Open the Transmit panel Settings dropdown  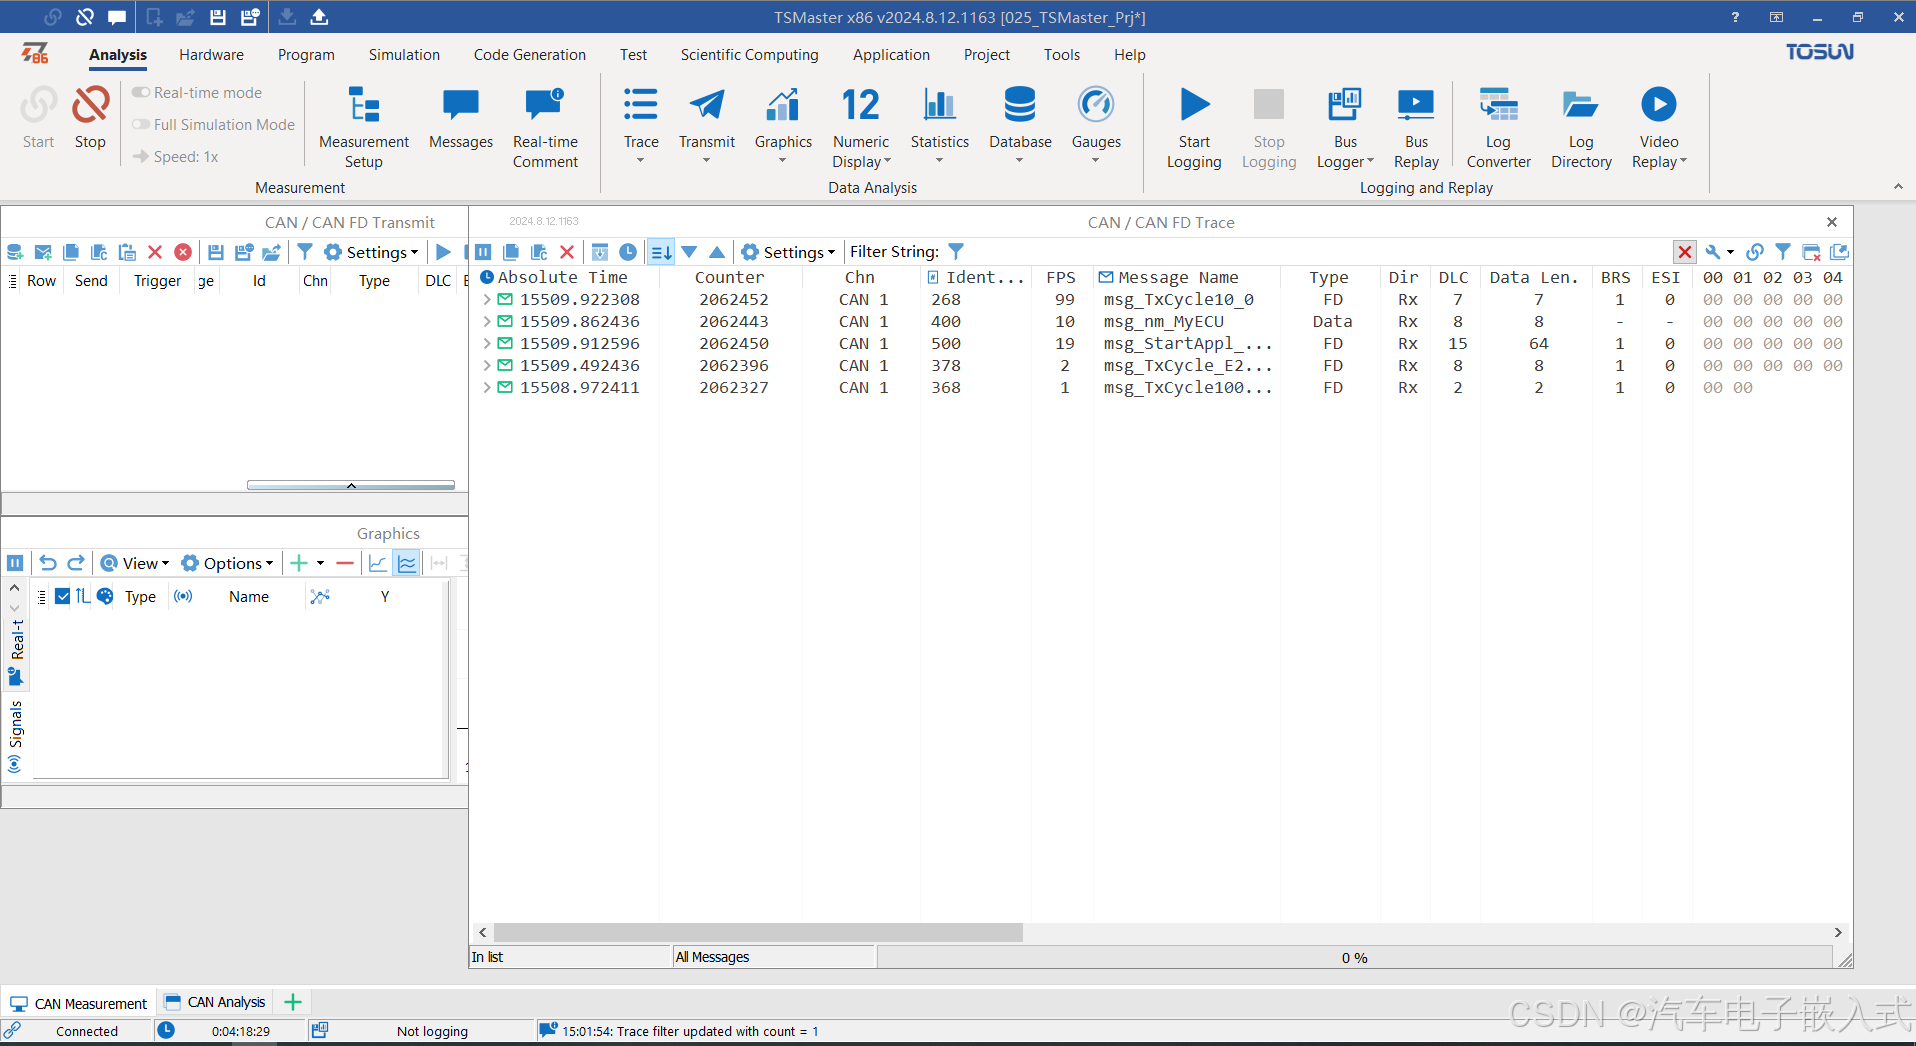(x=371, y=252)
